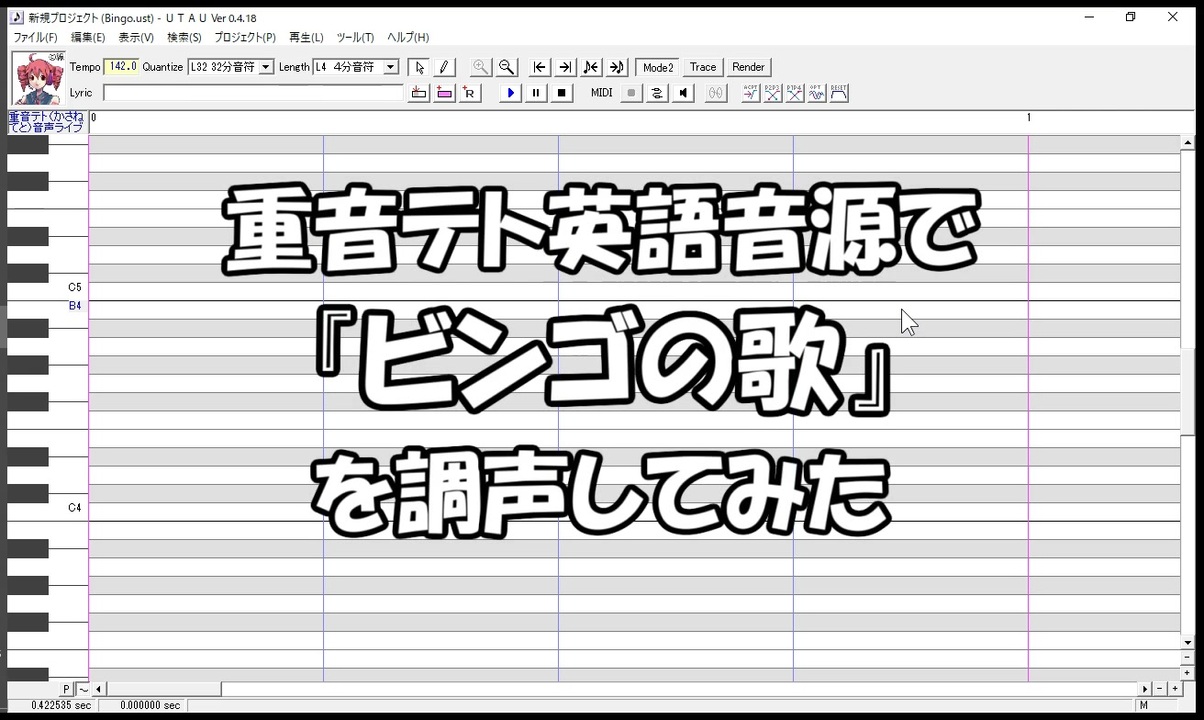Screen dimensions: 1204x720
Task: Zoom in with the plus magnifier icon
Action: tap(481, 67)
